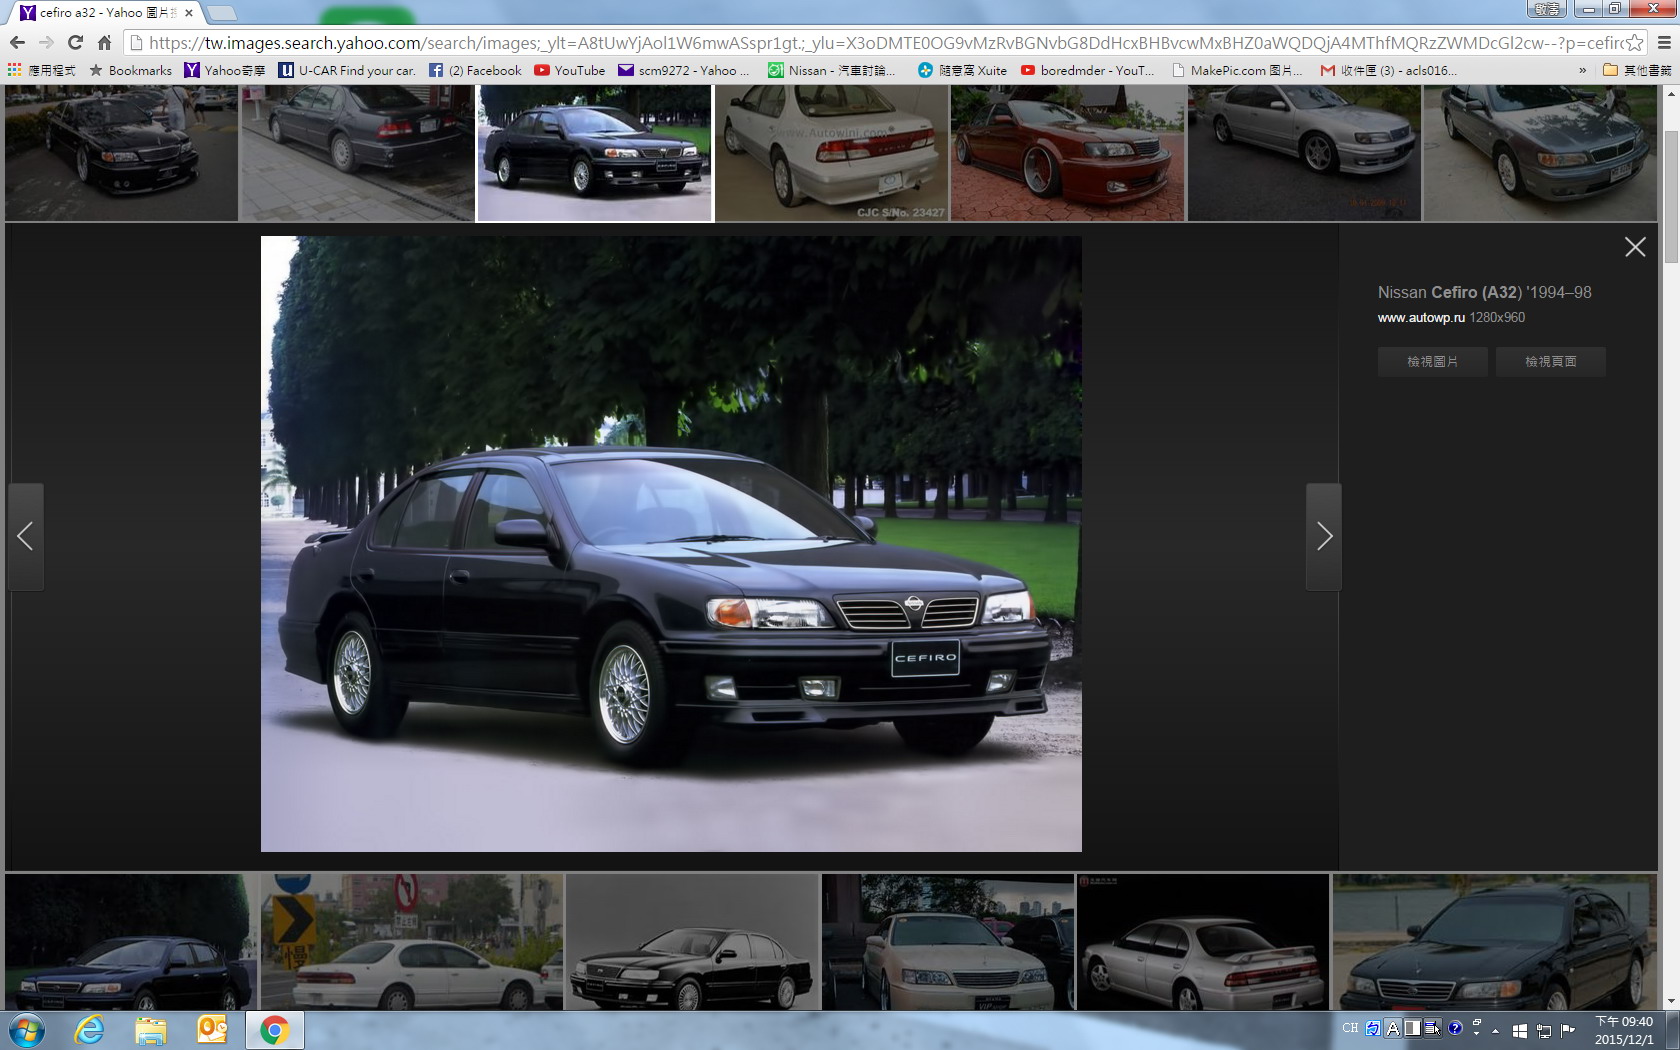The image size is (1680, 1050).
Task: Open the Chrome hamburger menu
Action: (1664, 42)
